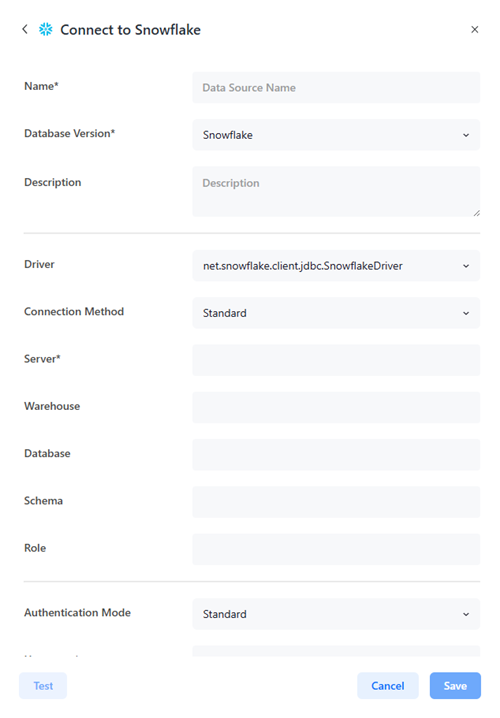Select the Server input field
Screen dimensions: 500x718
[x=336, y=360]
